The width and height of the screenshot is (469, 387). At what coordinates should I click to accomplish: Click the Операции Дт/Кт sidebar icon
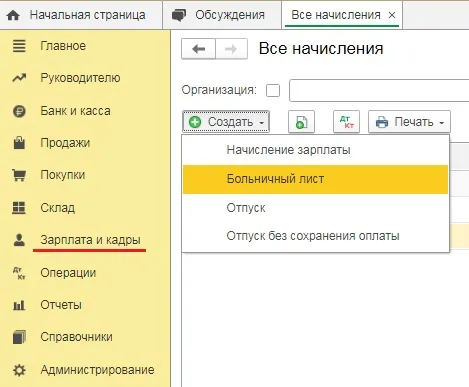(19, 273)
